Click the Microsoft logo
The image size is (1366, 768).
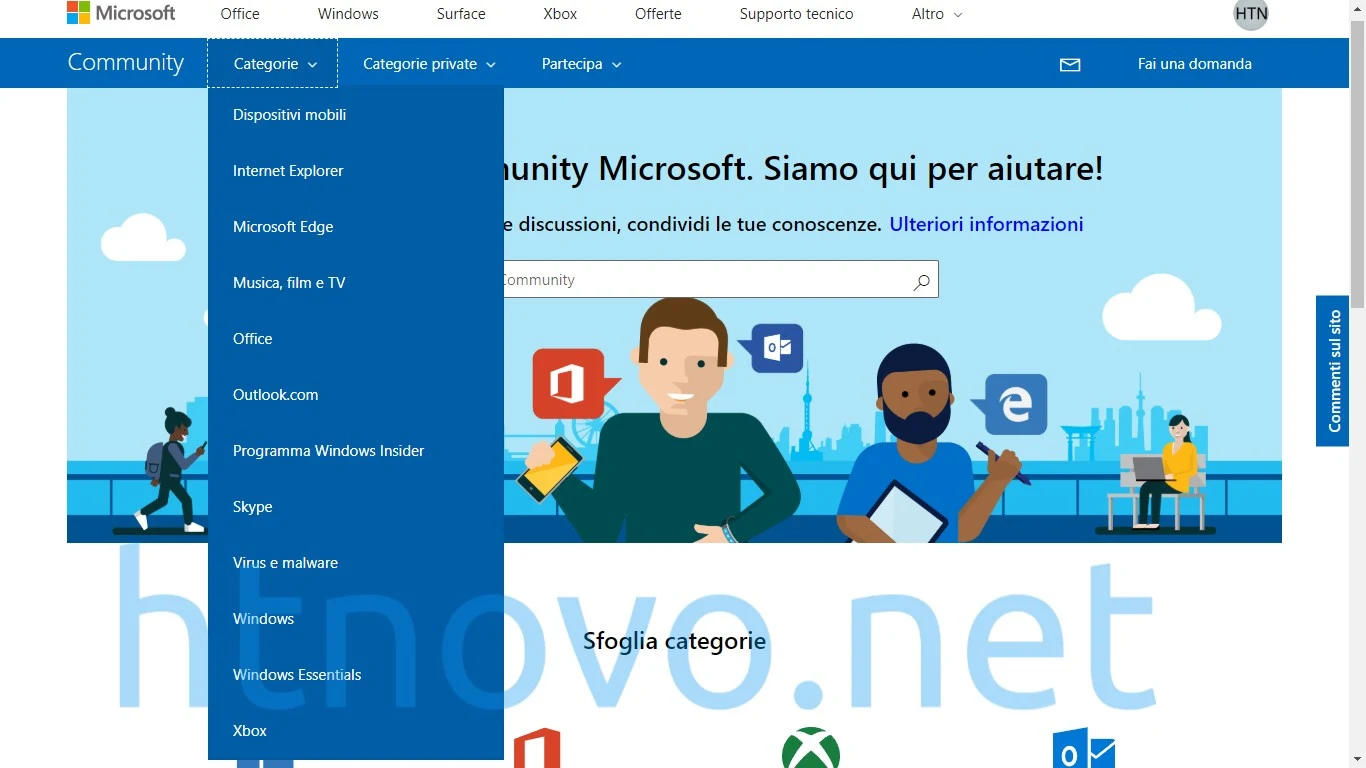coord(121,13)
